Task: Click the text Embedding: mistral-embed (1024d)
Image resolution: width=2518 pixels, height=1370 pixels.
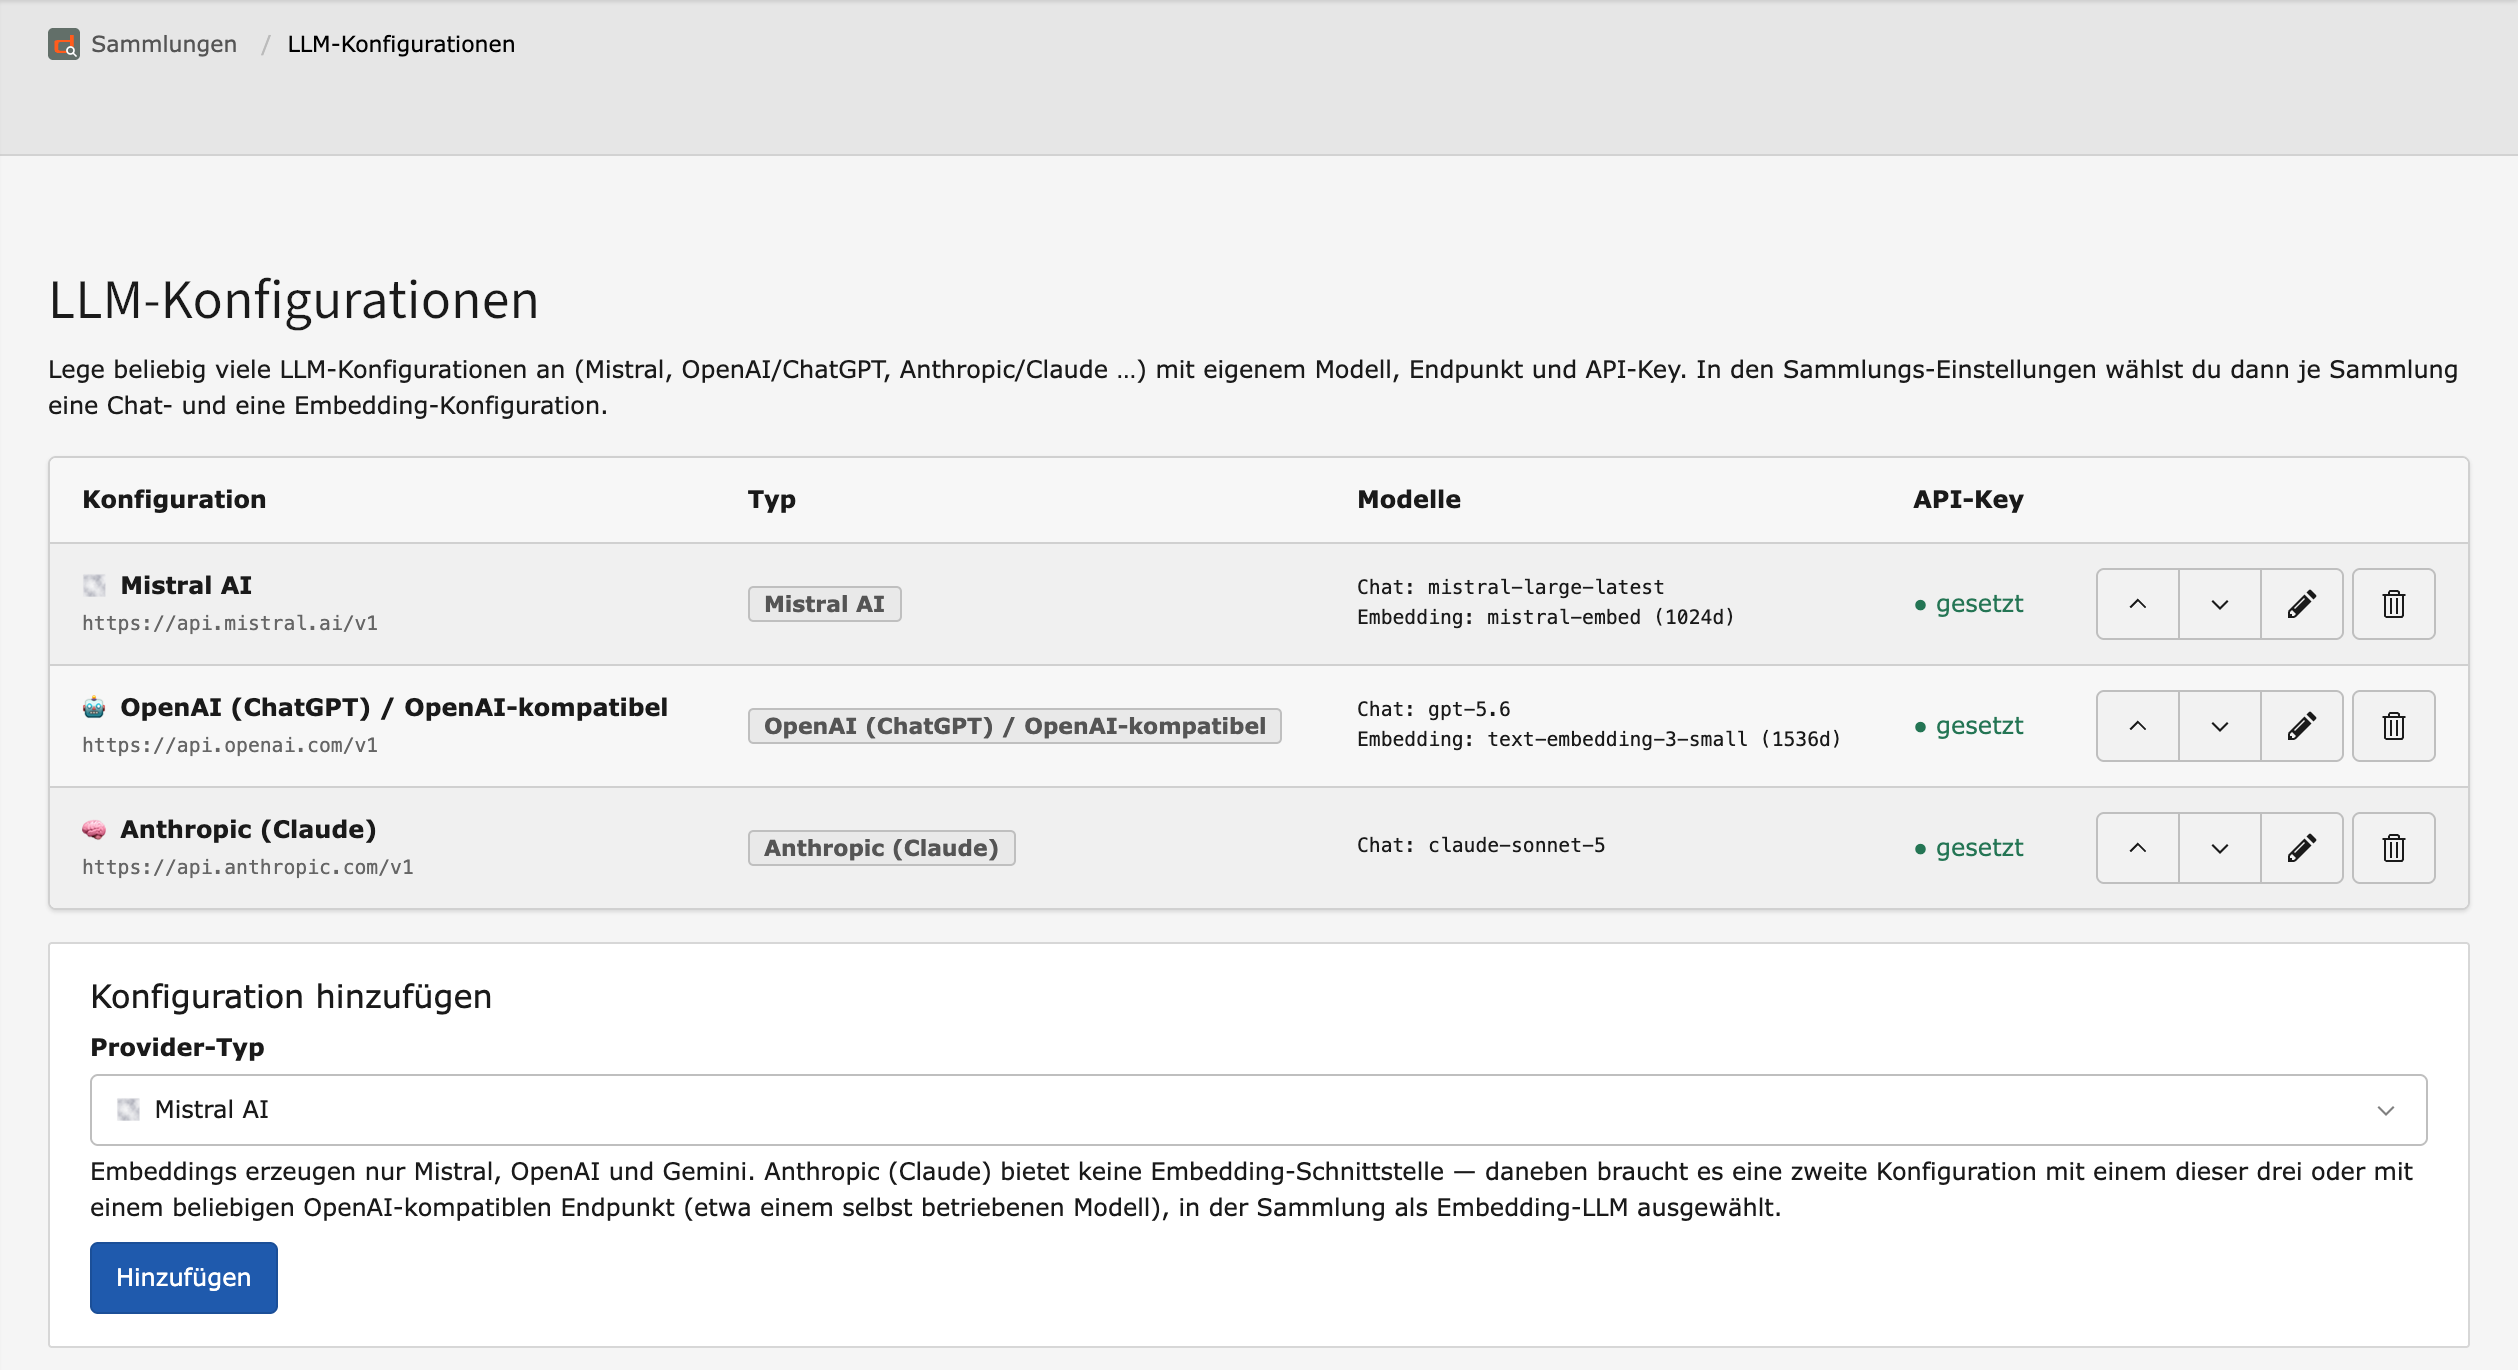Action: (1546, 617)
